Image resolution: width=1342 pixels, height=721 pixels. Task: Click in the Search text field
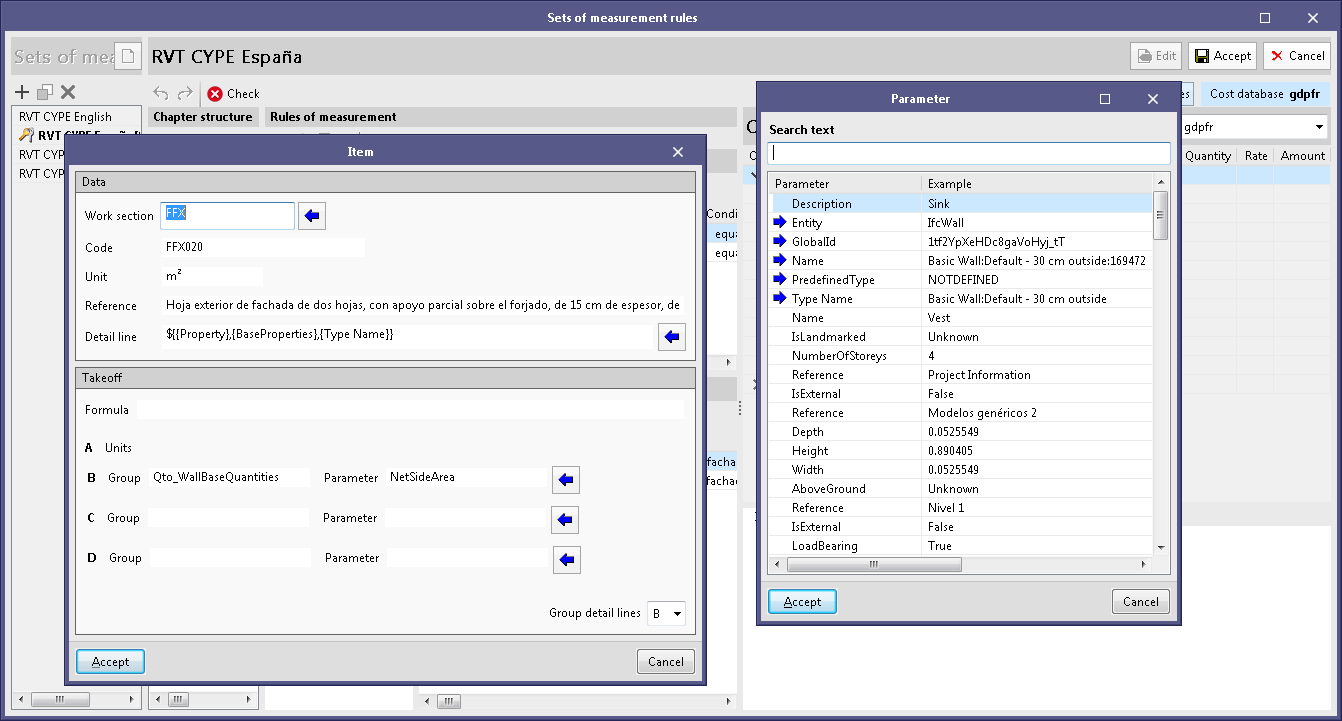click(x=968, y=152)
